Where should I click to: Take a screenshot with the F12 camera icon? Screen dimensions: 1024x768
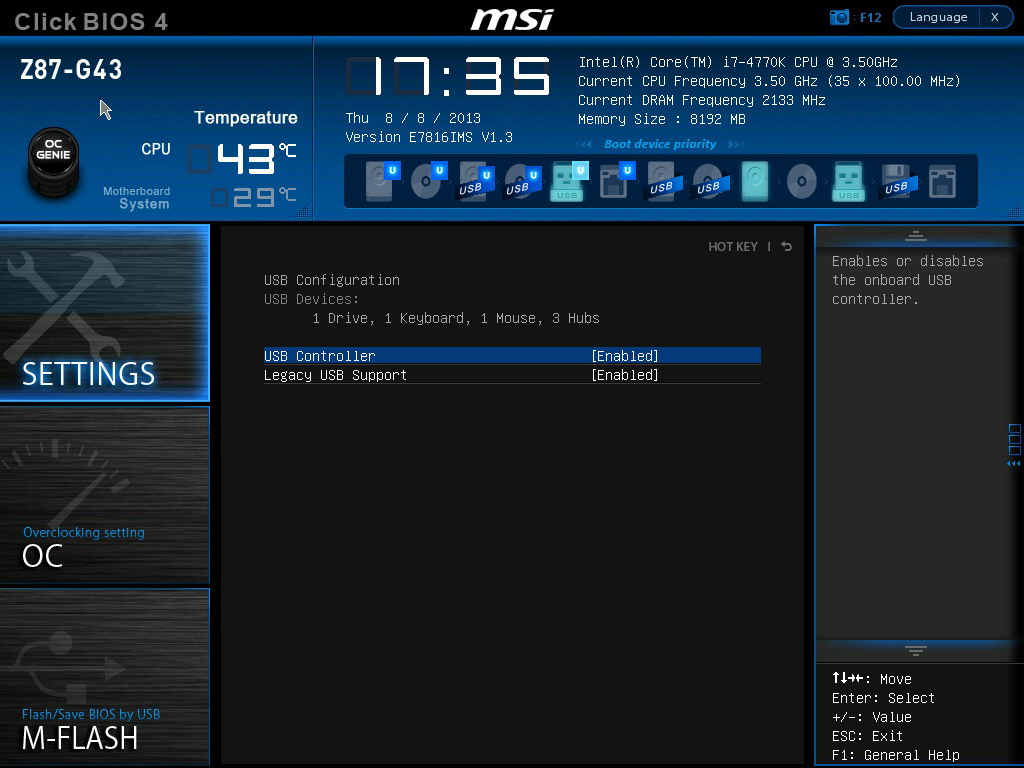[839, 17]
